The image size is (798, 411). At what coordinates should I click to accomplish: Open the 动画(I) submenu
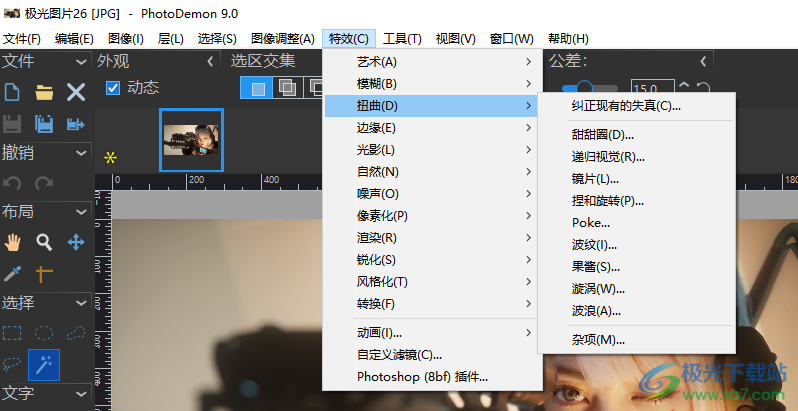point(431,333)
